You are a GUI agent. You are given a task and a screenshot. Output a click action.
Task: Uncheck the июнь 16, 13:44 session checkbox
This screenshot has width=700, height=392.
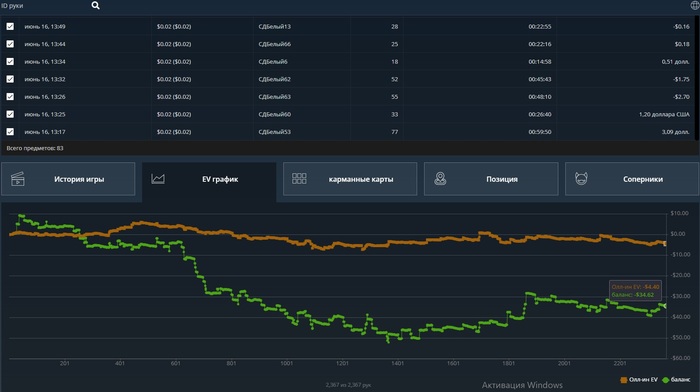(10, 44)
